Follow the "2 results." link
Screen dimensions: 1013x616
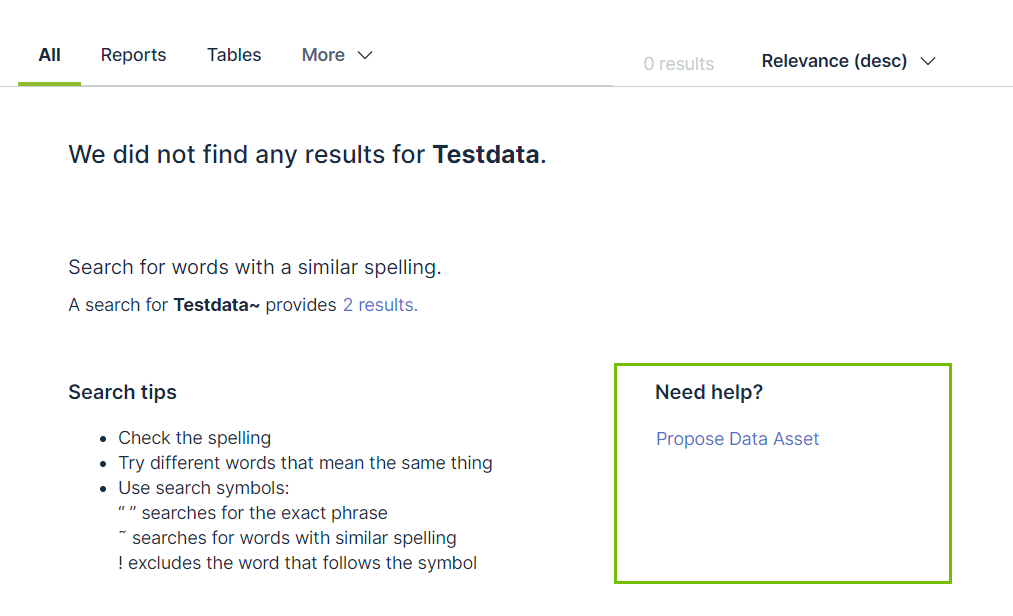(x=380, y=305)
